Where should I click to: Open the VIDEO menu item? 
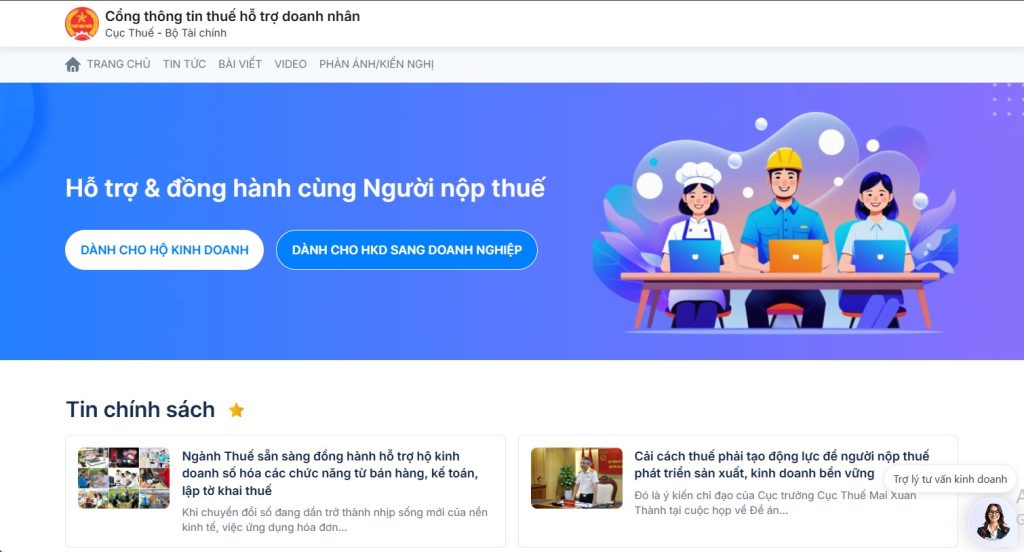click(290, 64)
